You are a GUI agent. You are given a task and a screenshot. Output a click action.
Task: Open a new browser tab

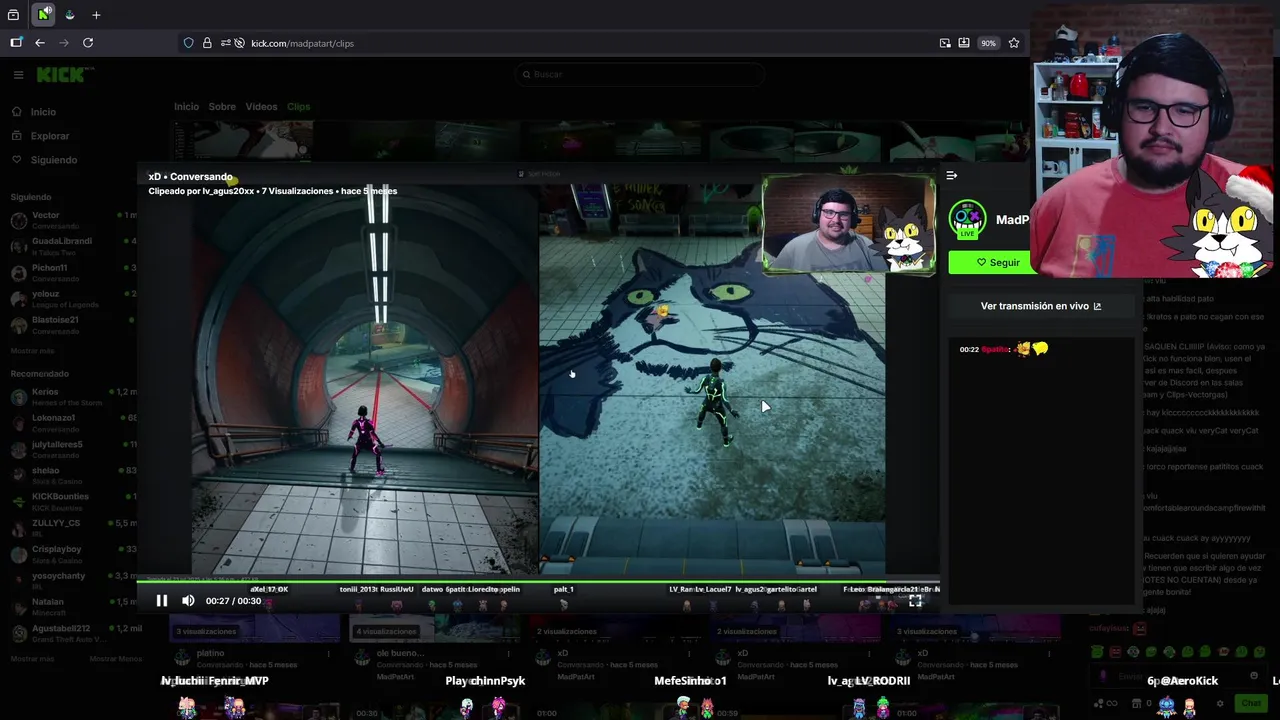(x=96, y=15)
